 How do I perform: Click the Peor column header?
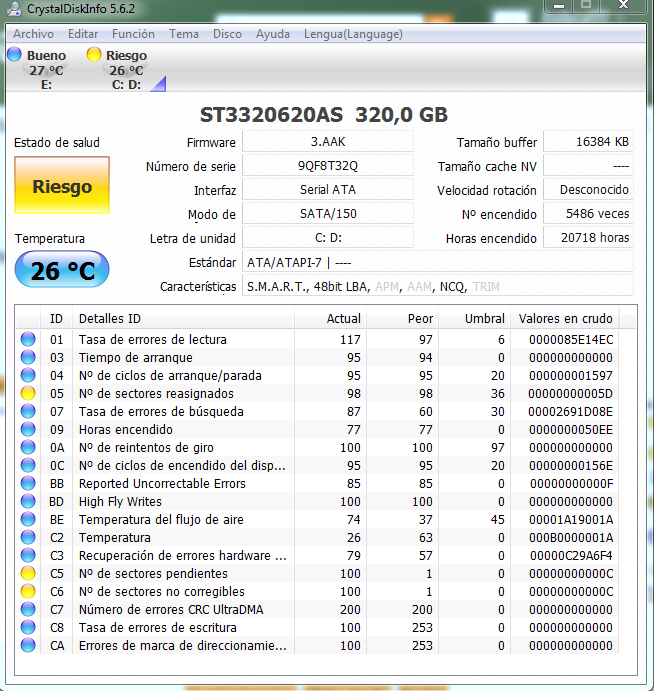[402, 318]
